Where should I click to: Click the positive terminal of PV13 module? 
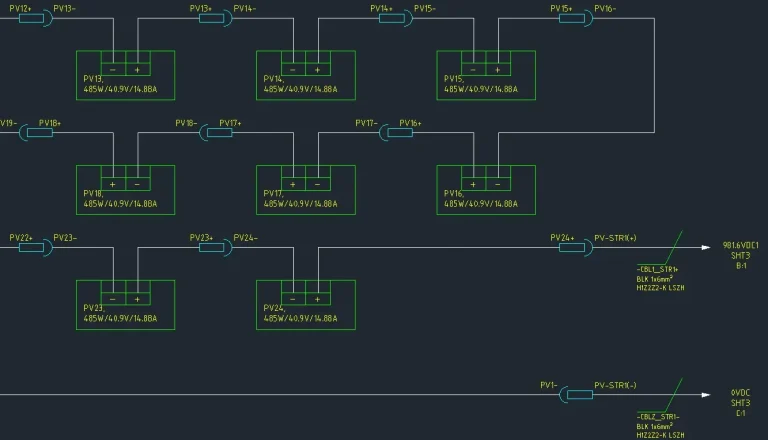(x=137, y=69)
